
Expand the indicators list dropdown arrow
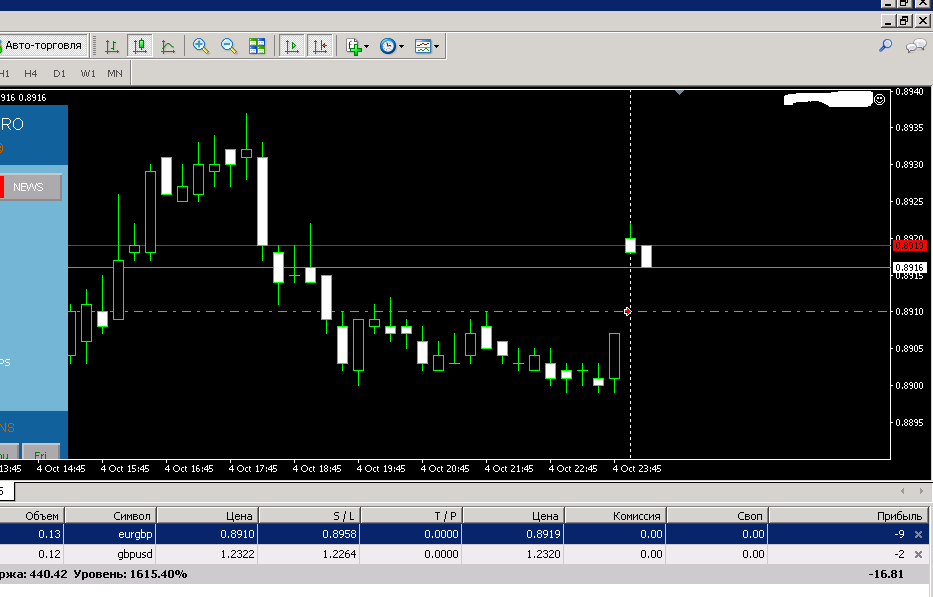pyautogui.click(x=367, y=46)
